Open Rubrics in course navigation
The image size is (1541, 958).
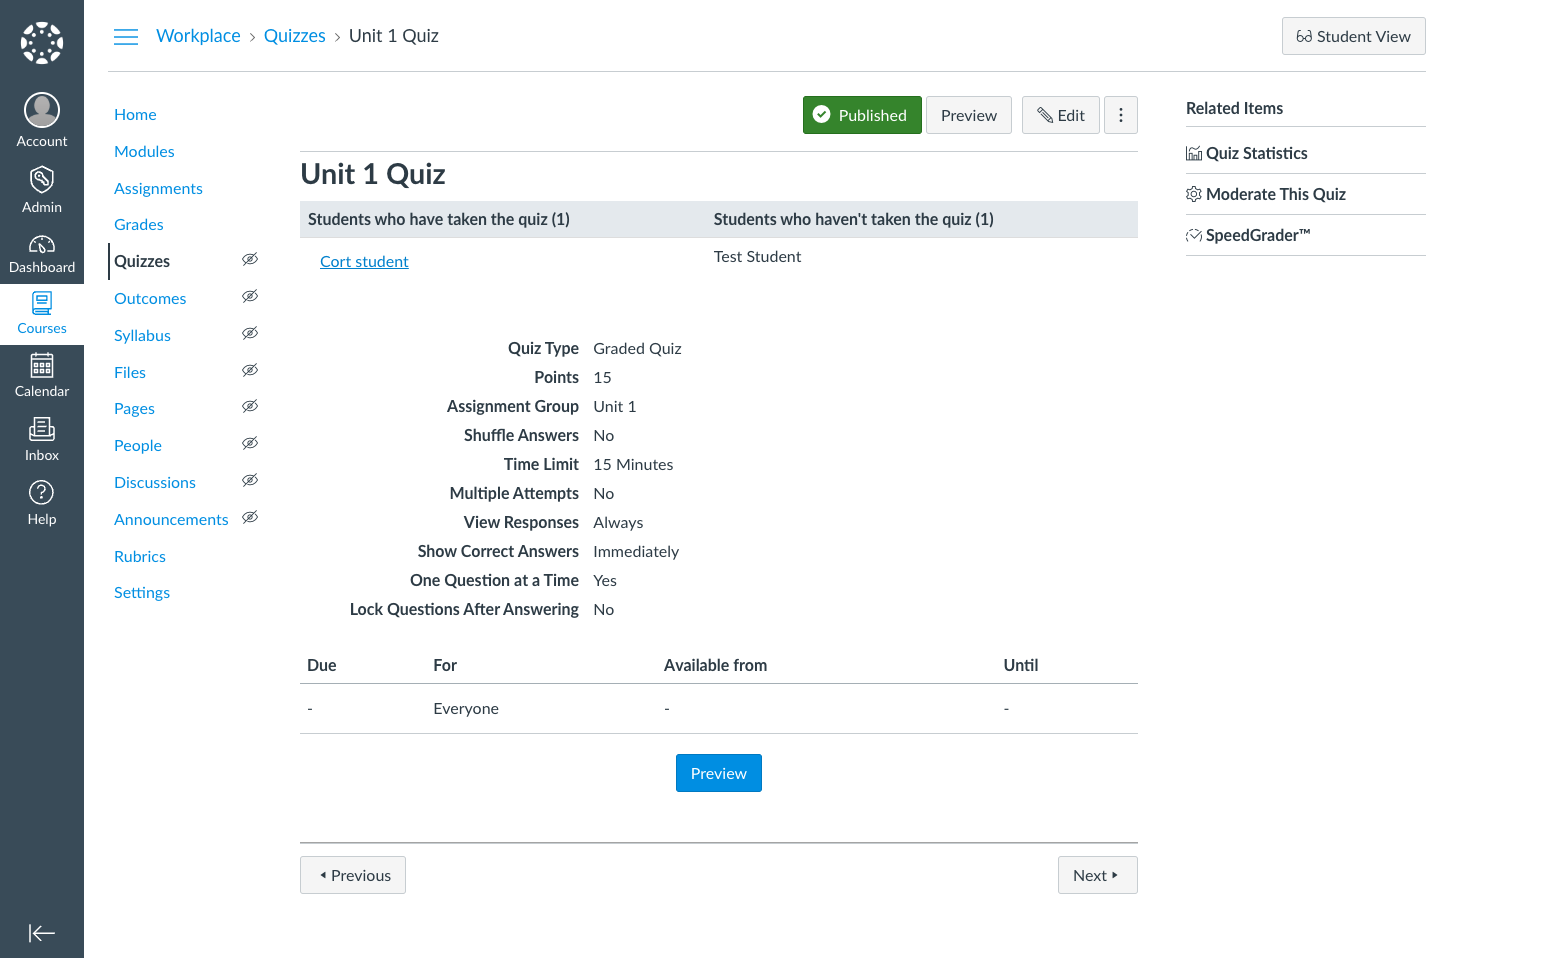point(140,557)
